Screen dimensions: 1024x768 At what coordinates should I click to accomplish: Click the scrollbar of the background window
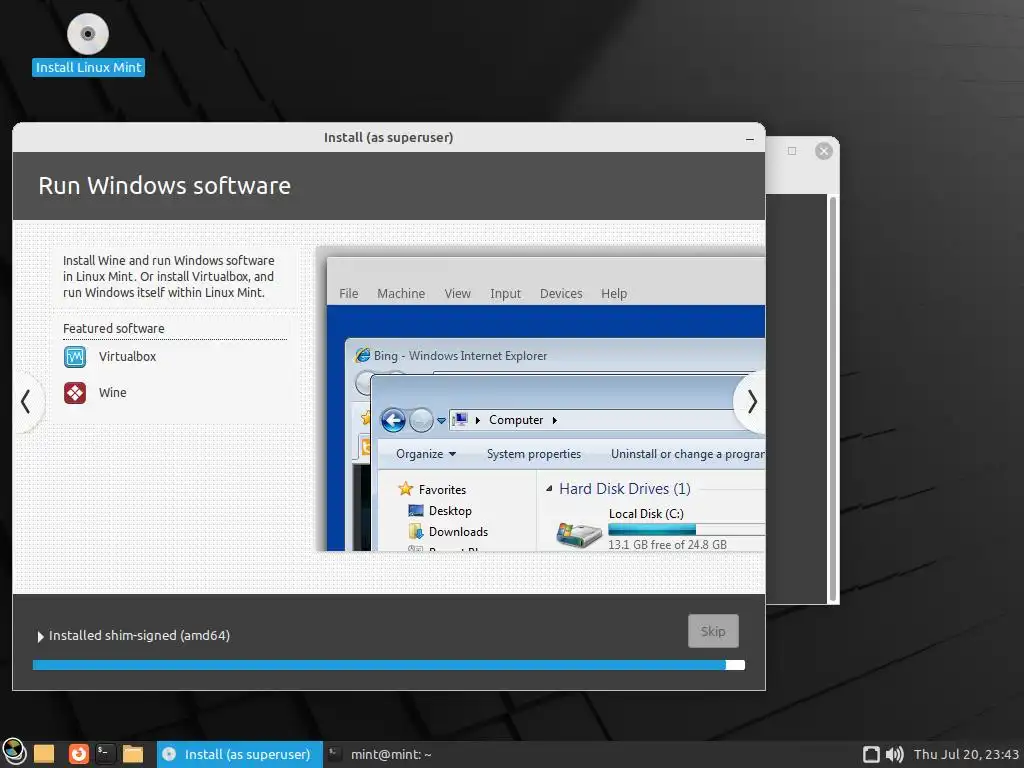coord(833,398)
